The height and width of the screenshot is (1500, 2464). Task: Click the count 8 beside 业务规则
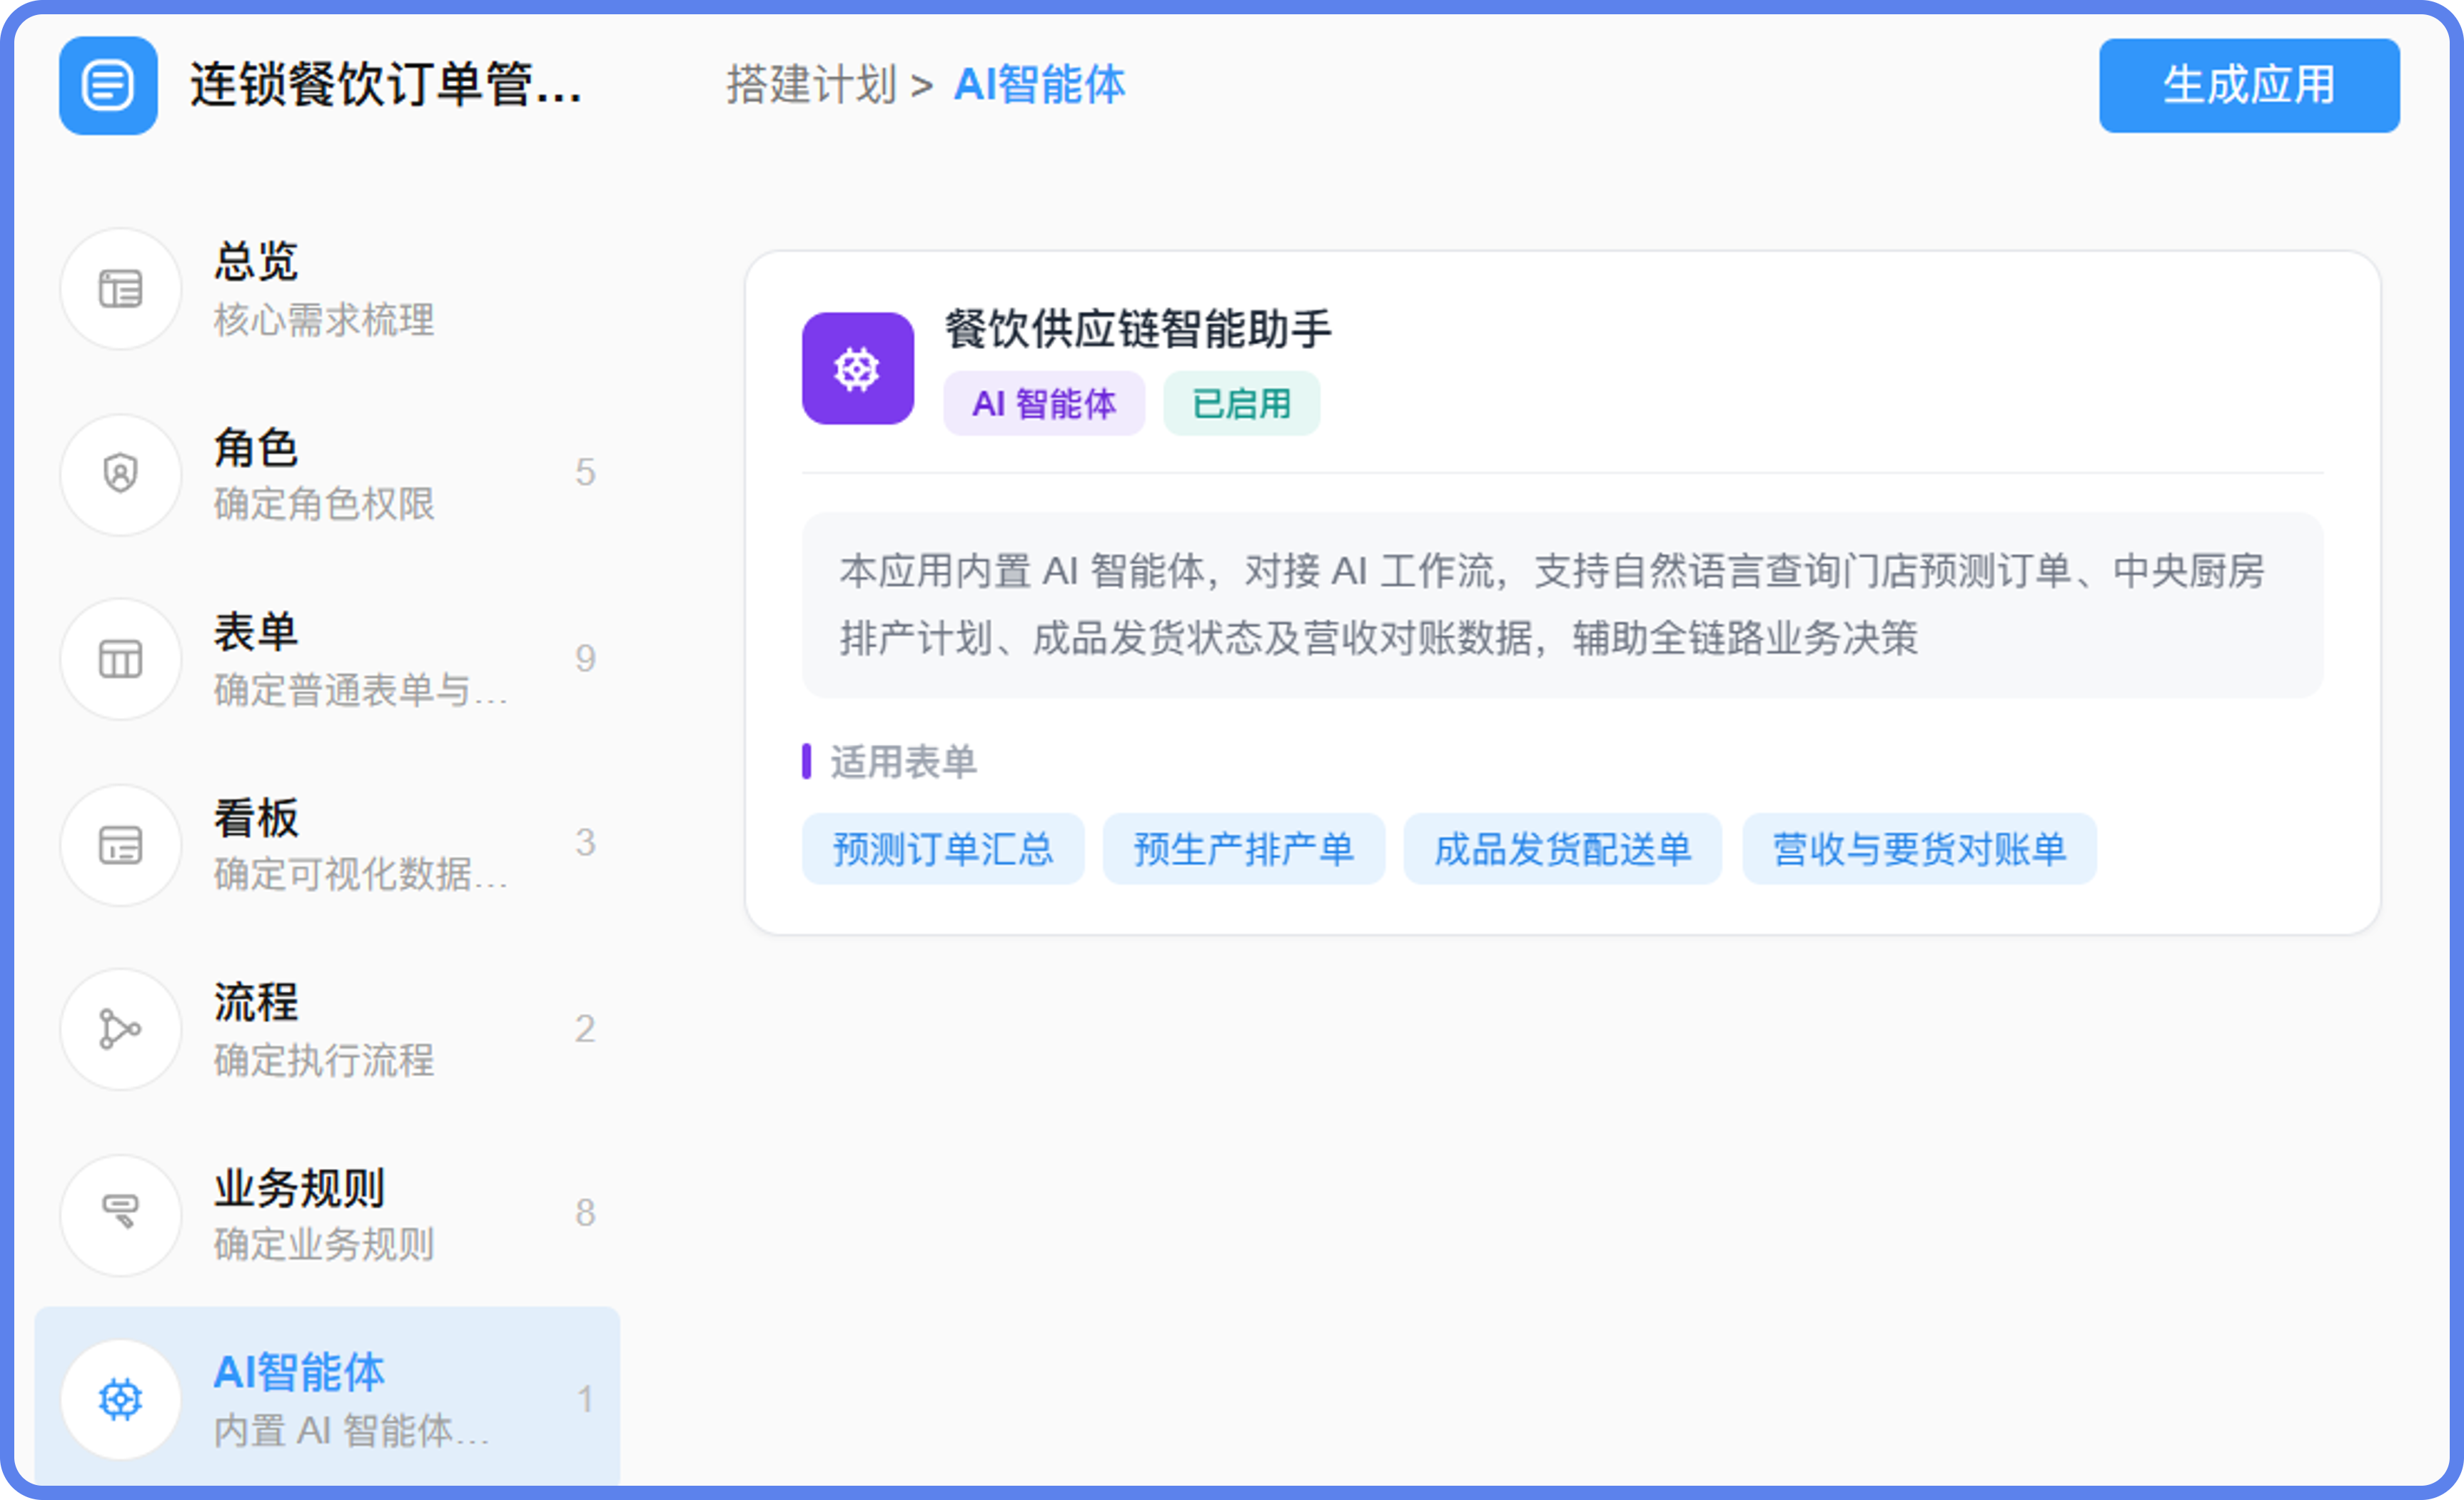pos(585,1213)
